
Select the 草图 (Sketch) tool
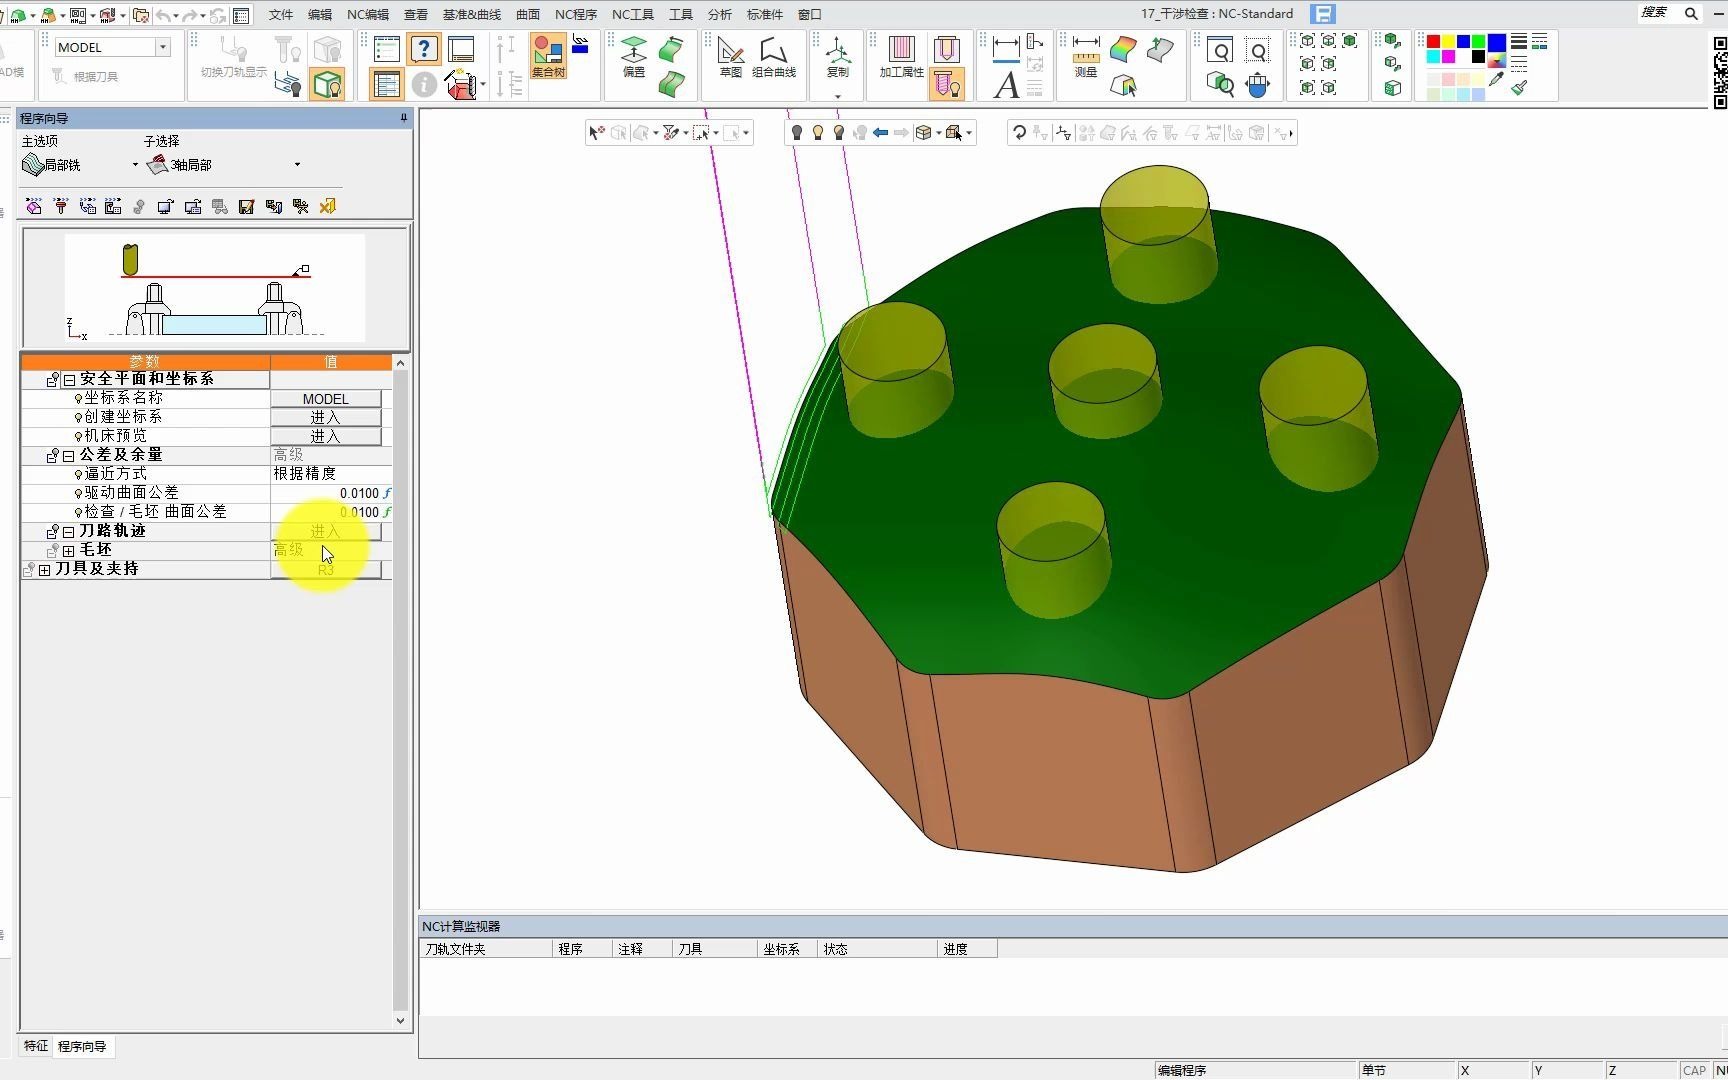[x=731, y=56]
